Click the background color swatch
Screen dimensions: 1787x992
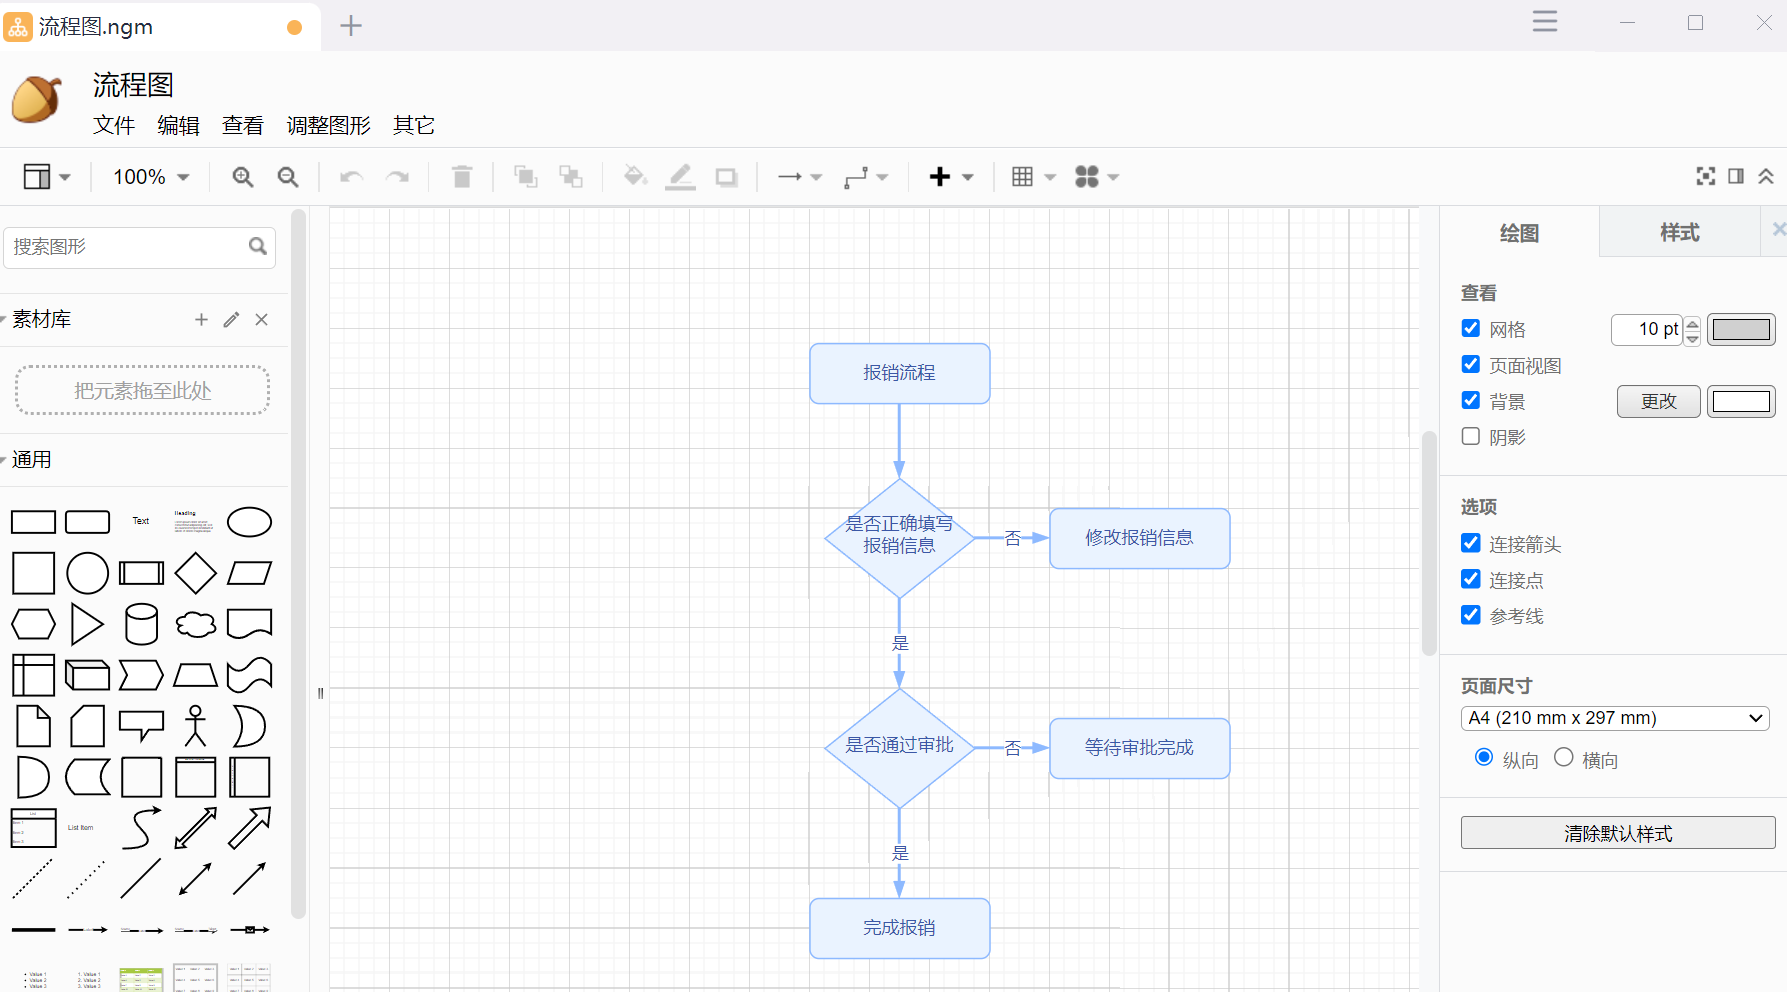coord(1741,401)
